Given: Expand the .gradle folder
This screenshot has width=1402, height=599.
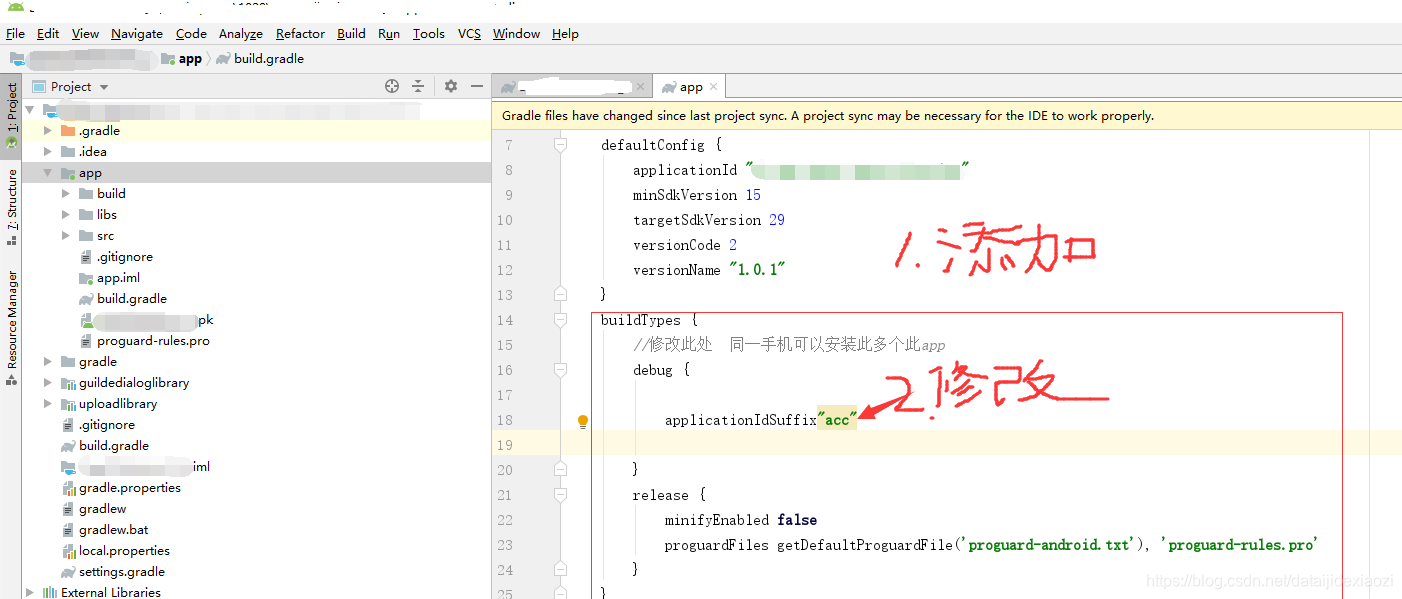Looking at the screenshot, I should coord(47,131).
